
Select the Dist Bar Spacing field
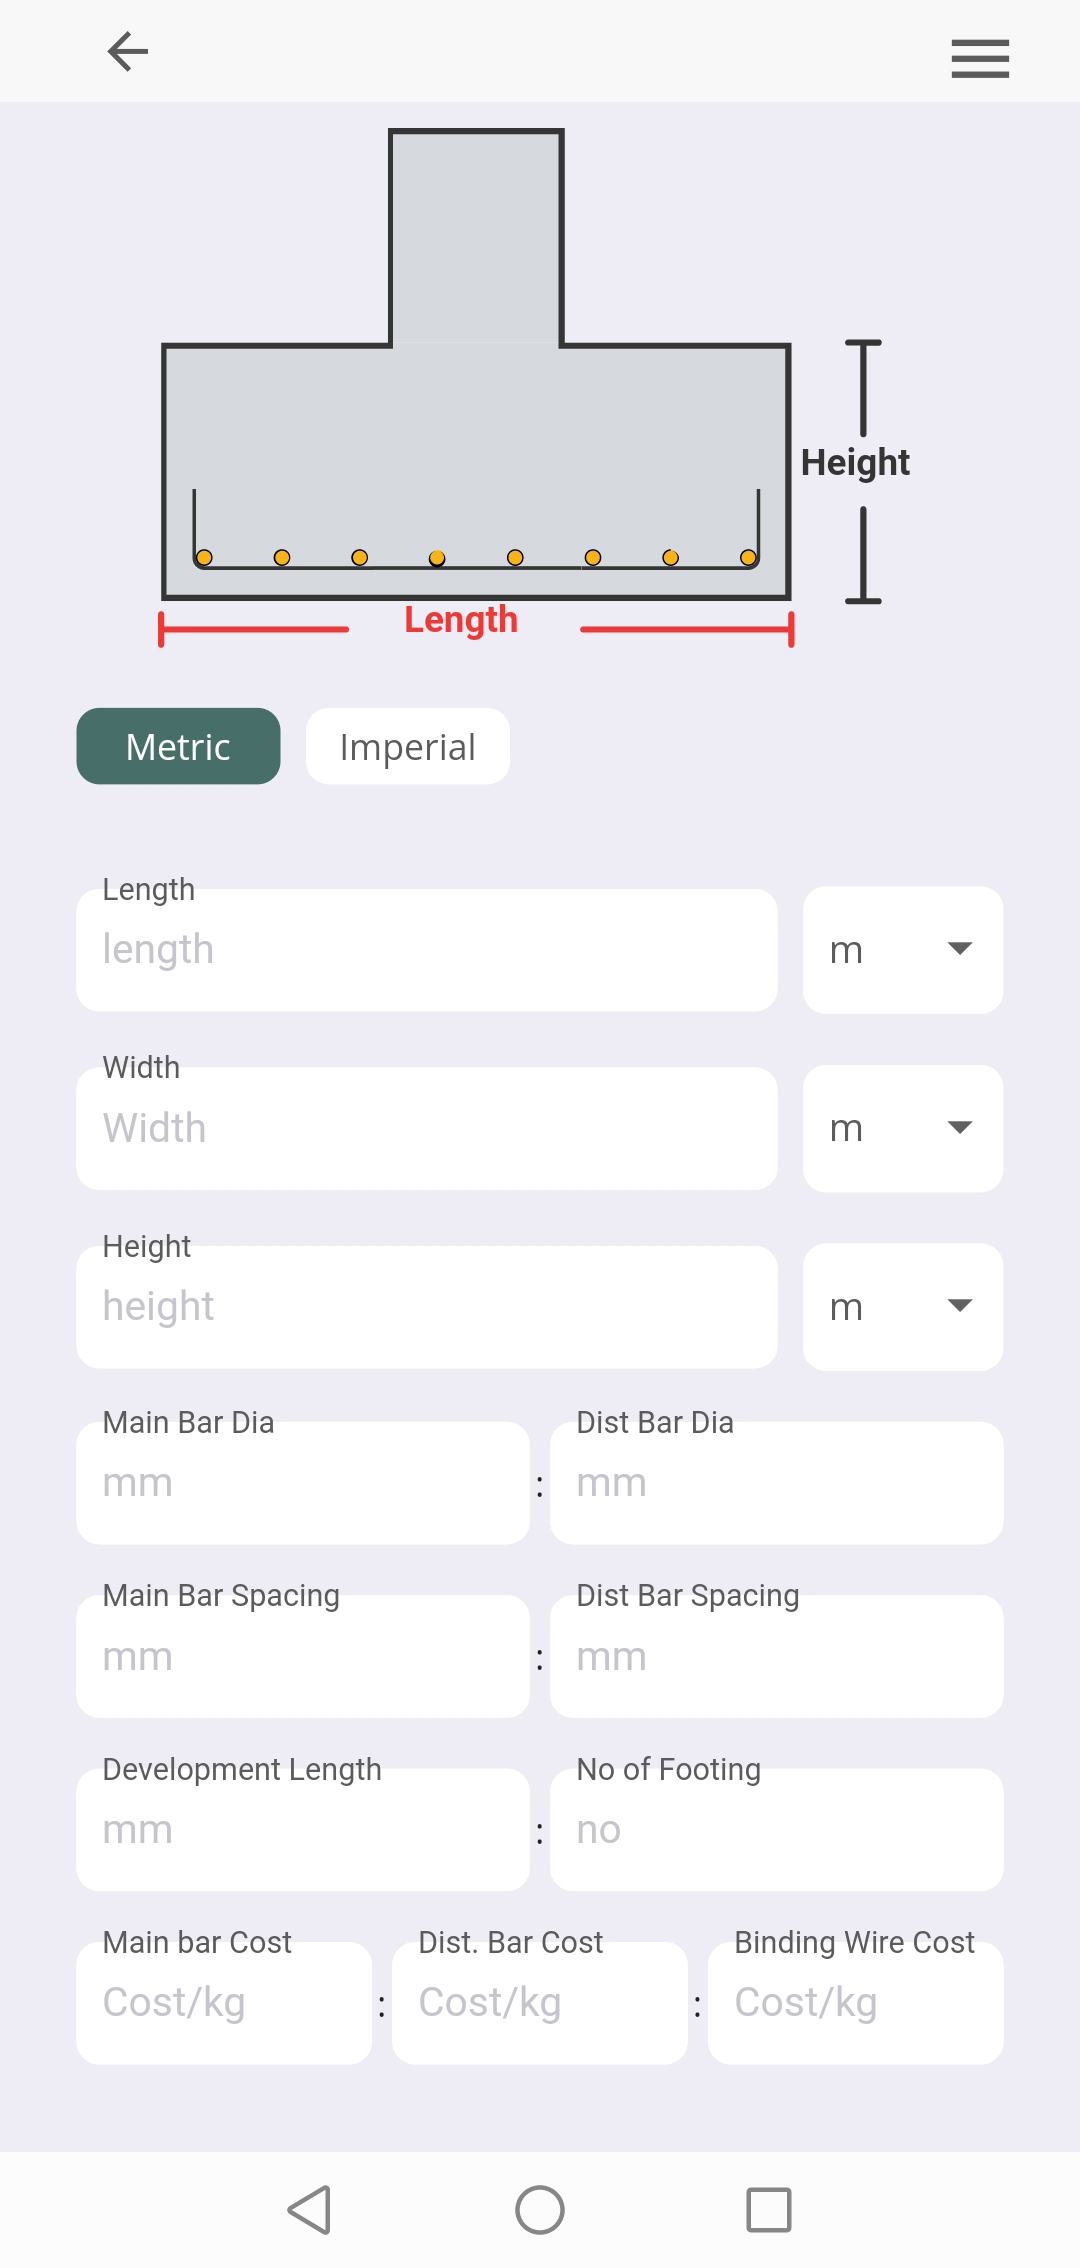776,1657
